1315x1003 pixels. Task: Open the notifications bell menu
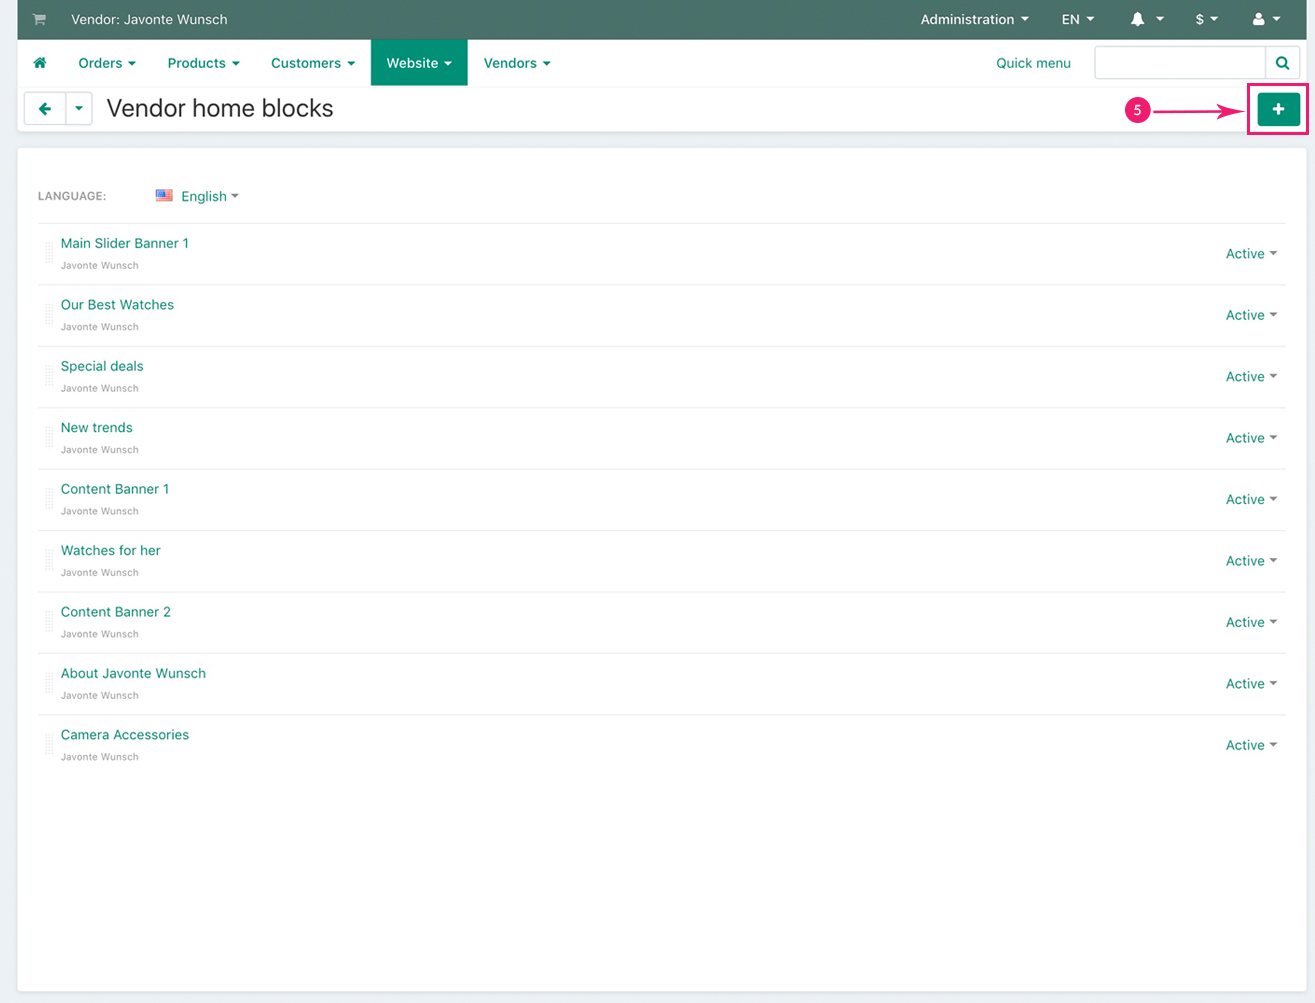[1146, 19]
